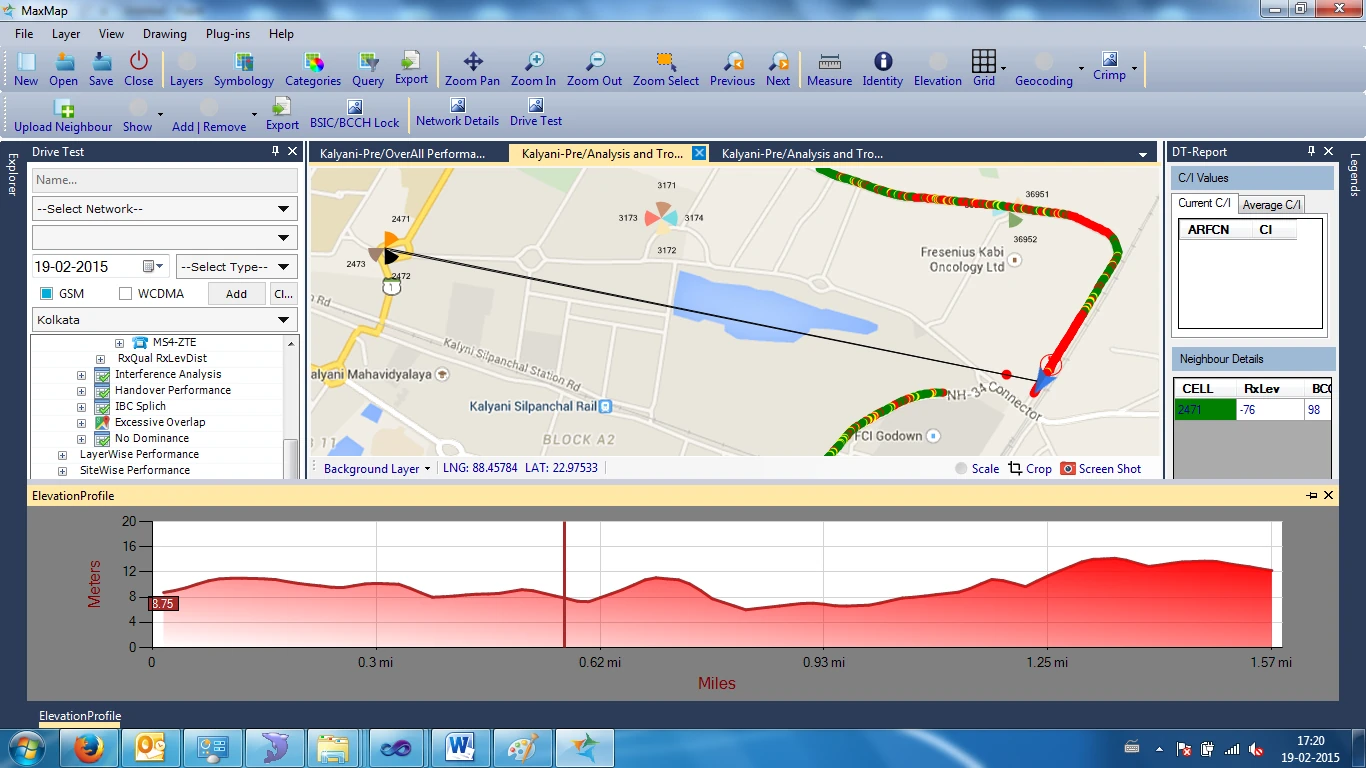Activate the Zoom Out tool

(594, 69)
